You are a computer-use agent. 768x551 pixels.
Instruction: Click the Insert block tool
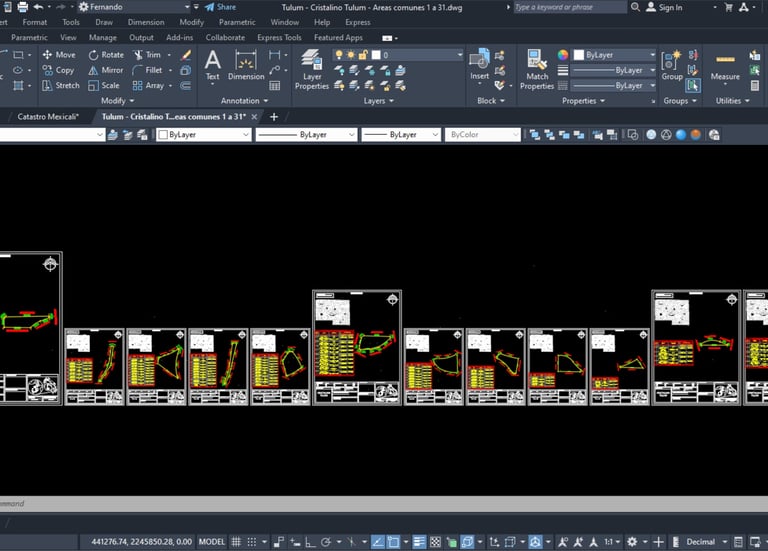480,64
